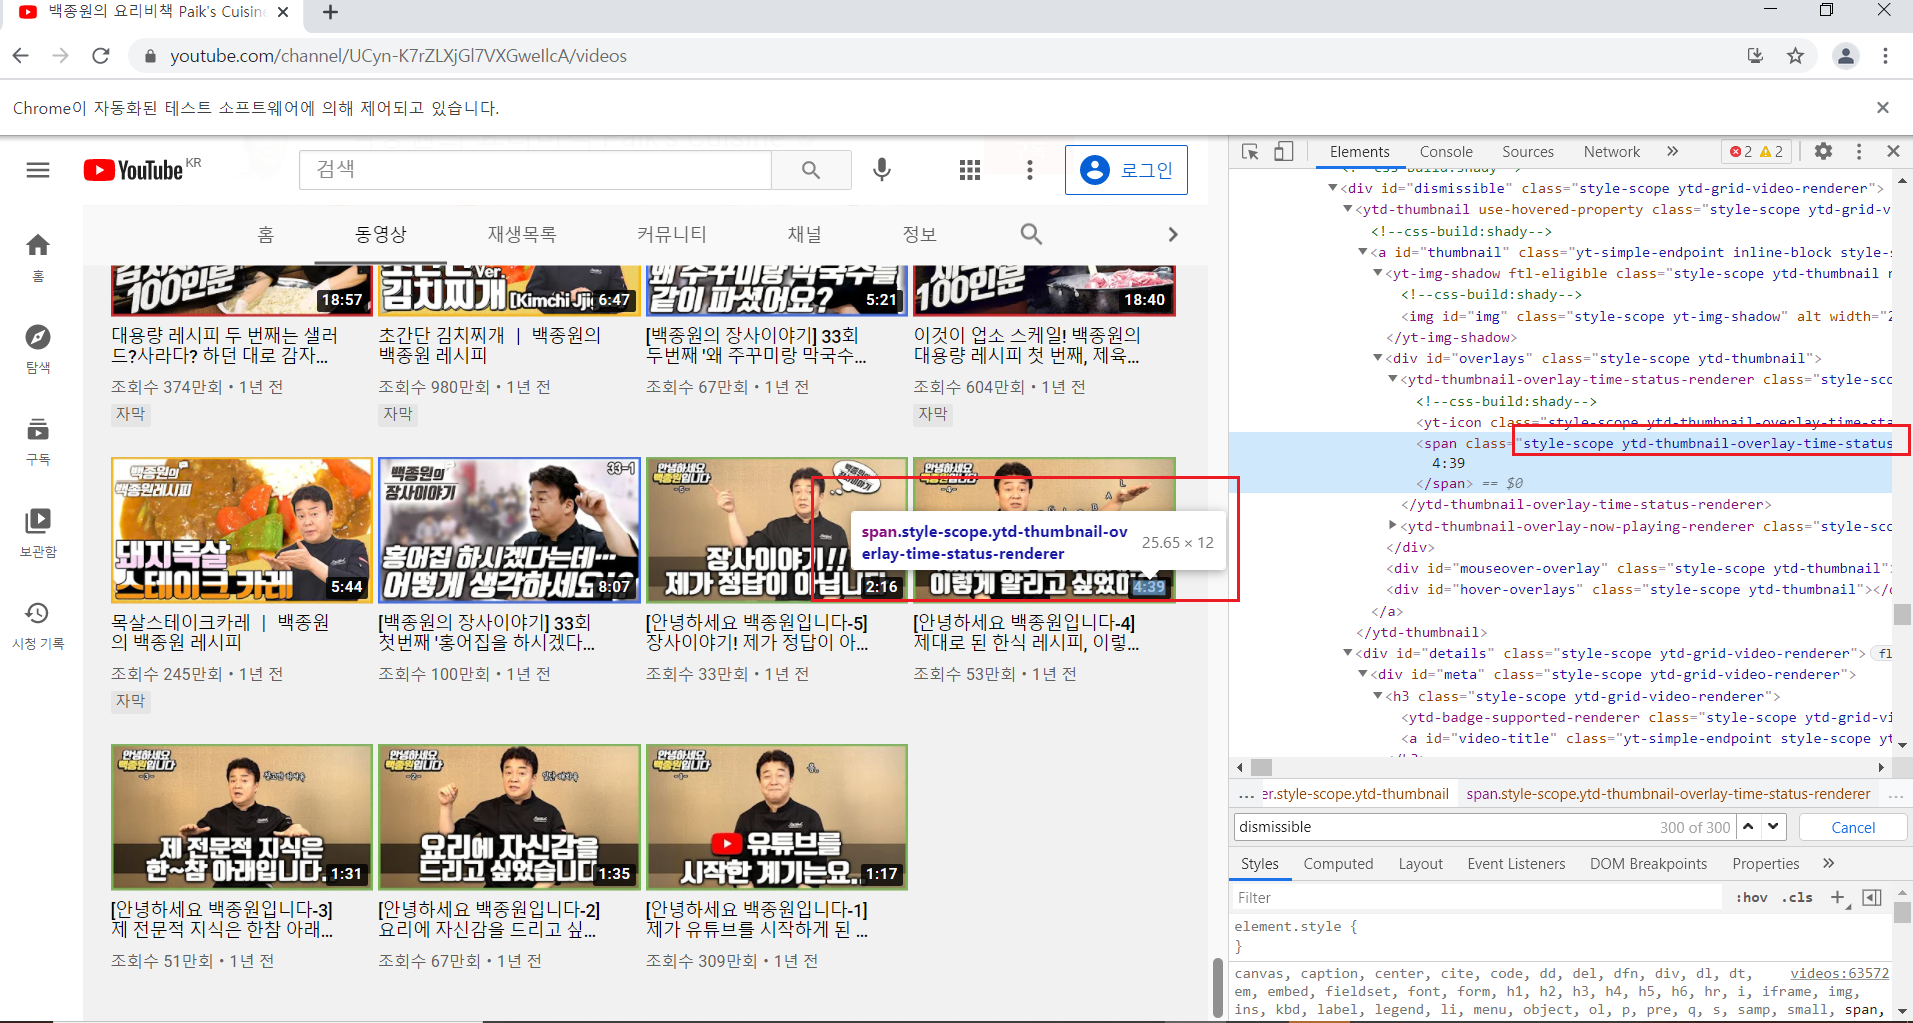Go to Home in the sidebar

(x=38, y=256)
